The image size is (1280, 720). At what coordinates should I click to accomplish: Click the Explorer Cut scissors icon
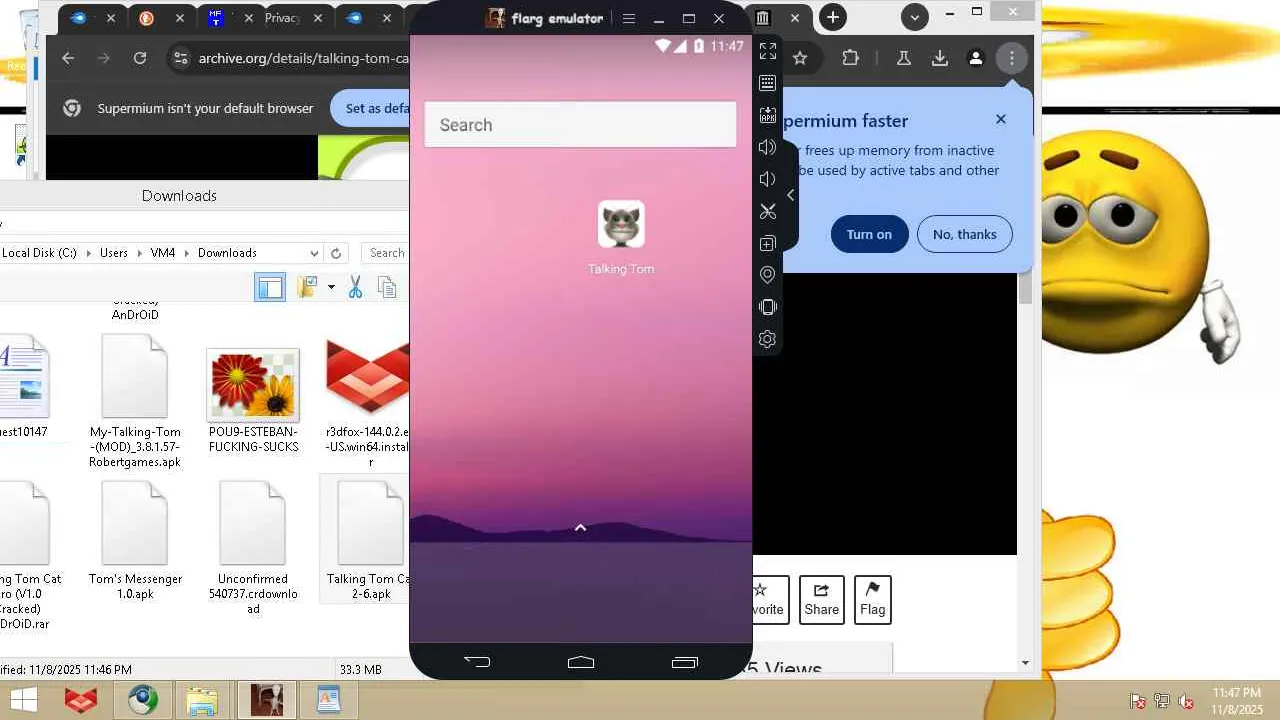tap(355, 288)
